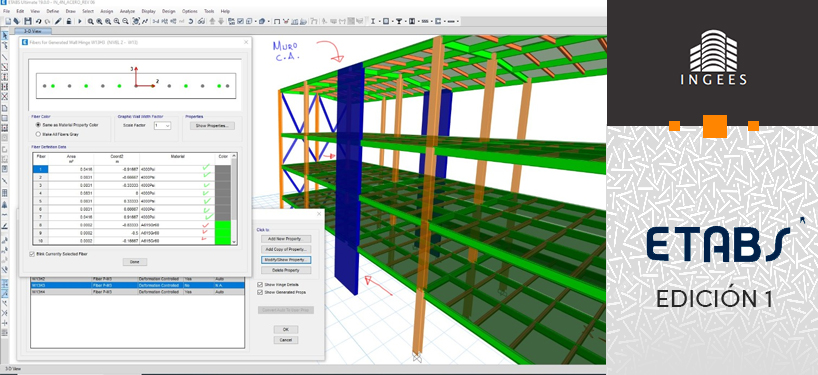Click the Add New Property button
This screenshot has width=818, height=375.
pyautogui.click(x=286, y=239)
